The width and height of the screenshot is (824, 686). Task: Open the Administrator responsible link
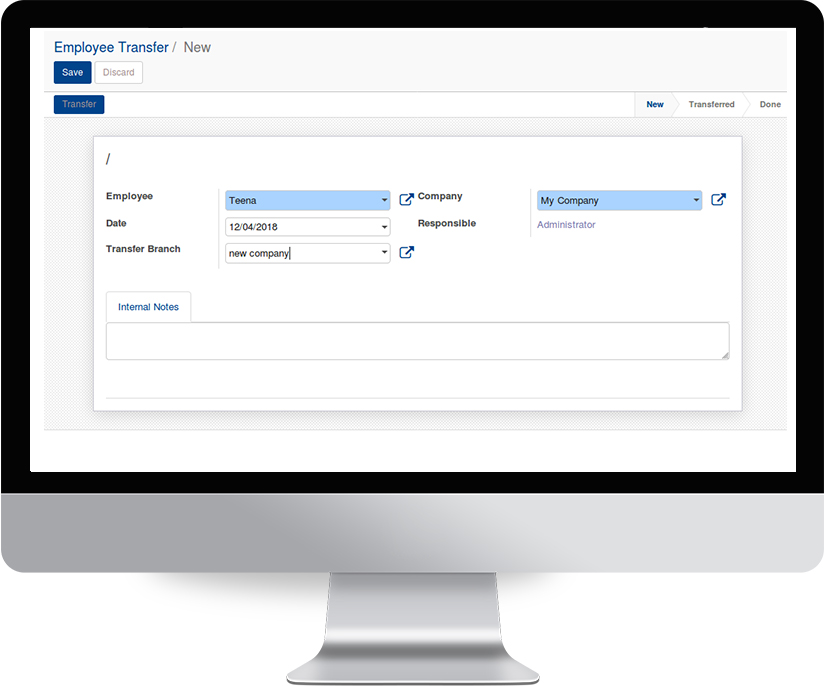(x=566, y=224)
